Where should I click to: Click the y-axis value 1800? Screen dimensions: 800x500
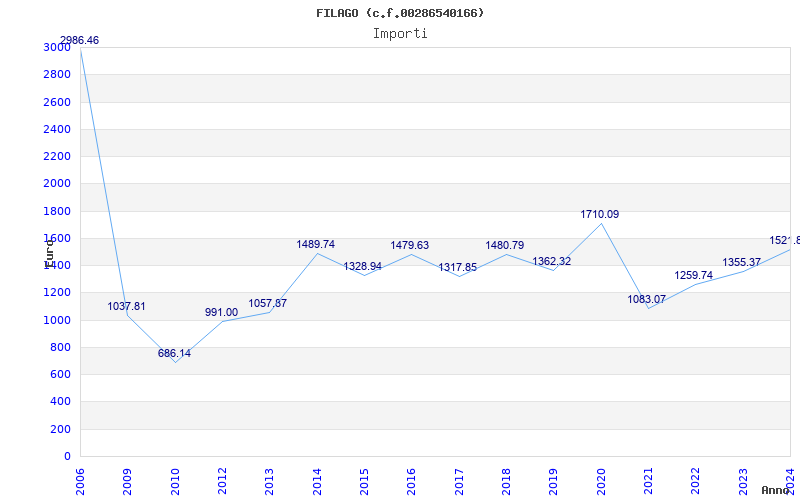[x=57, y=211]
